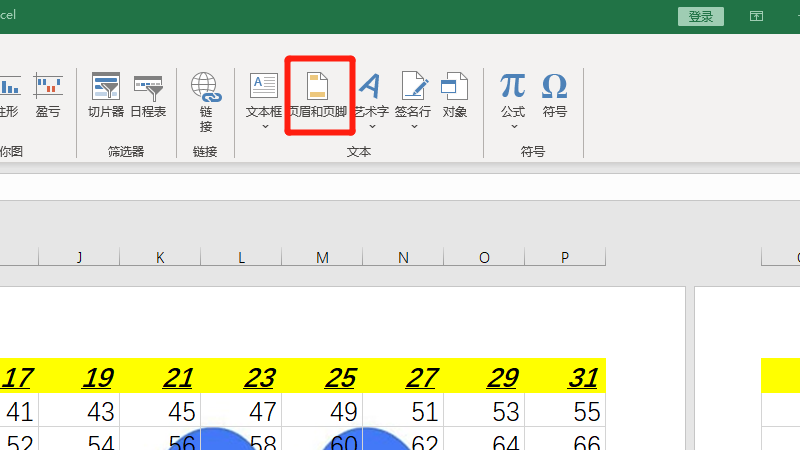Open ribbon display options in title bar

tap(757, 16)
